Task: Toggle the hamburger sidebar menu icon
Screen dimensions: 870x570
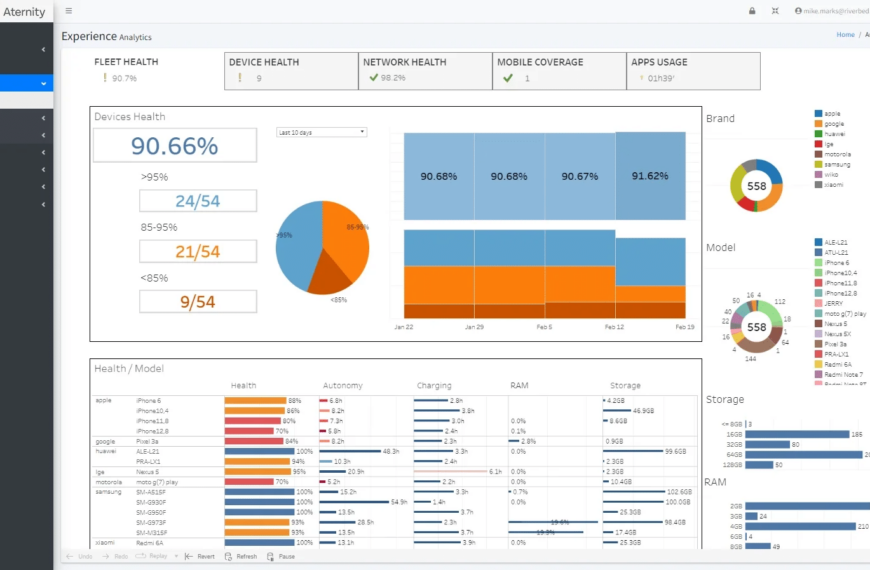Action: coord(68,11)
